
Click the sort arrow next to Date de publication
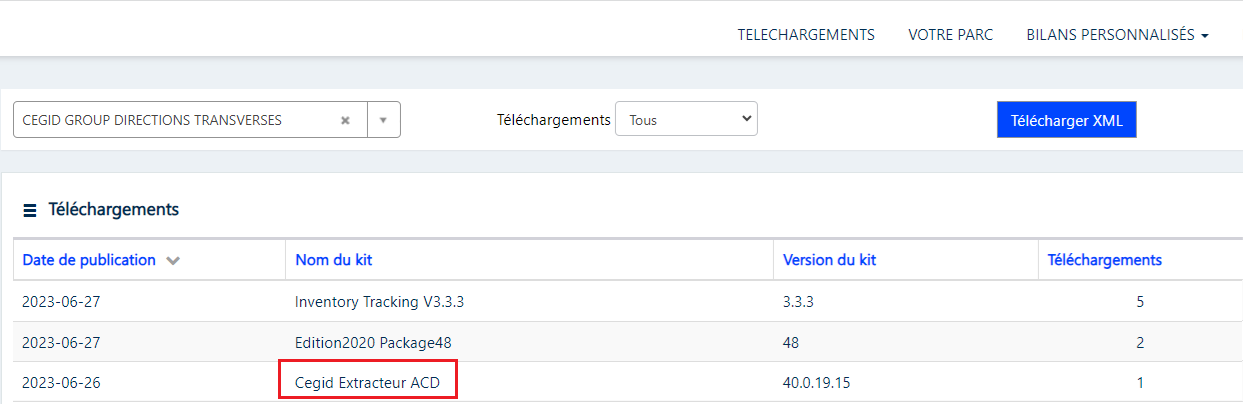point(173,261)
